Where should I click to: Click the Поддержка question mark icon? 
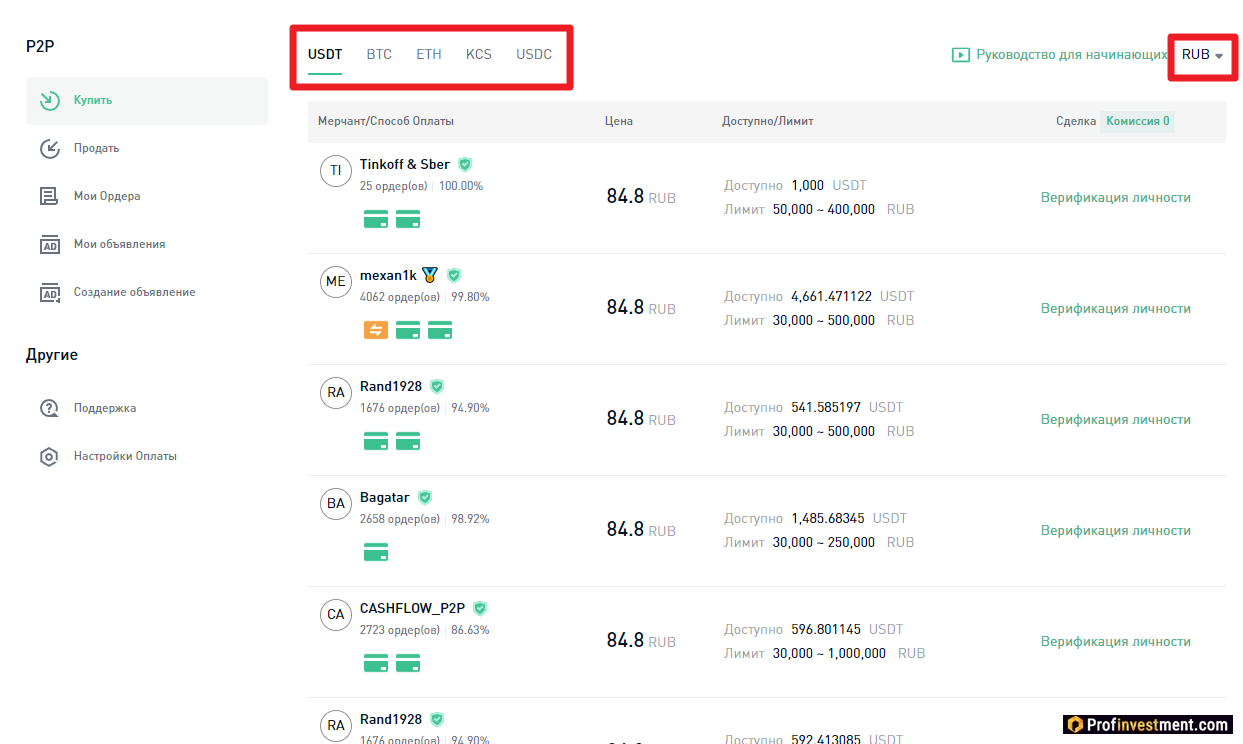click(50, 409)
